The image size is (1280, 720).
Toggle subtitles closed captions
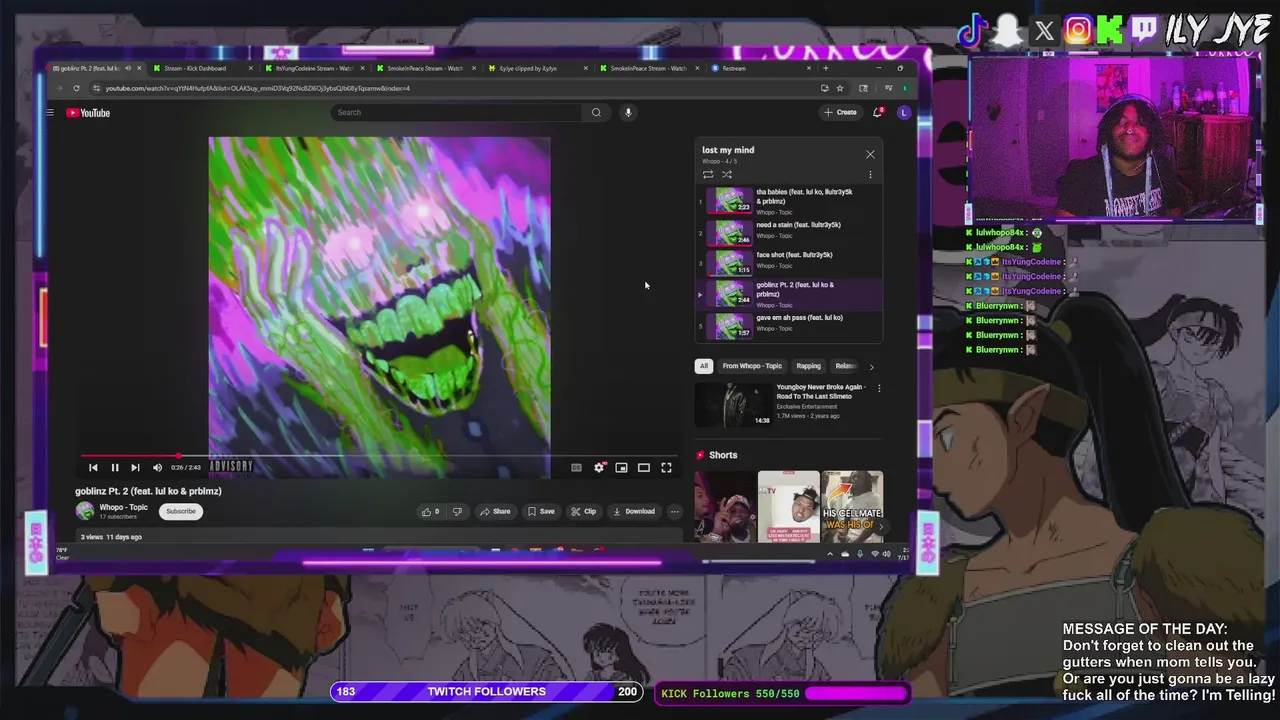tap(576, 467)
